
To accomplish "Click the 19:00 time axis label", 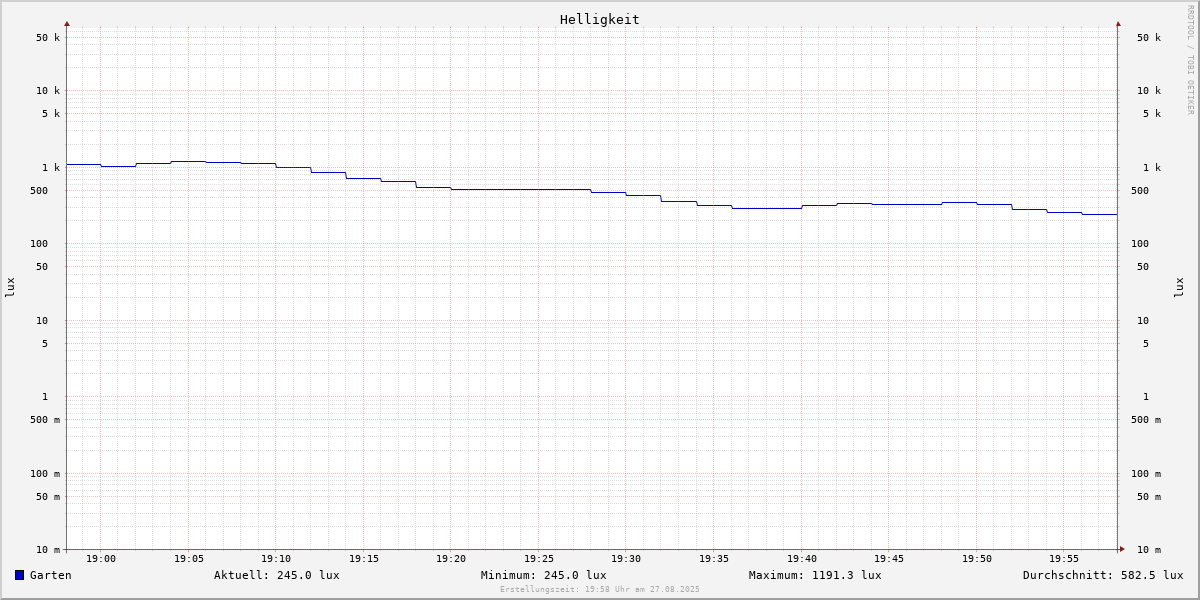I will coord(101,559).
